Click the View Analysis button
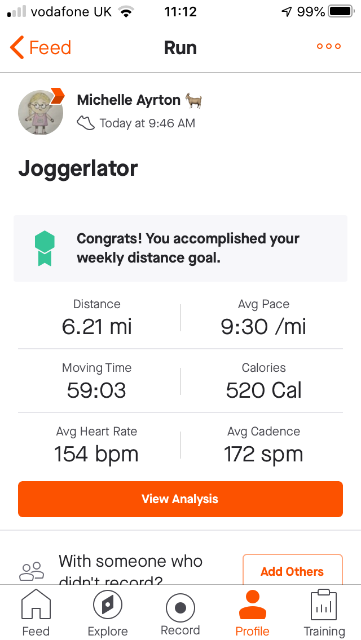This screenshot has width=361, height=640. coord(180,499)
